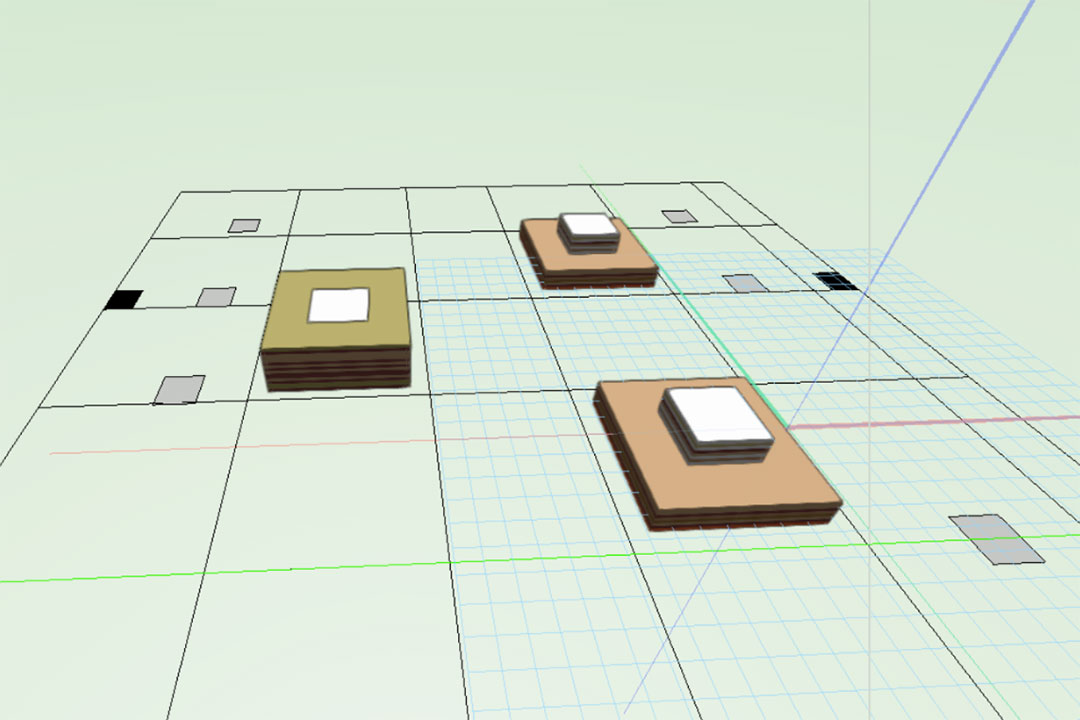Click the black square beside the blue axis line
The image size is (1080, 720).
point(833,280)
